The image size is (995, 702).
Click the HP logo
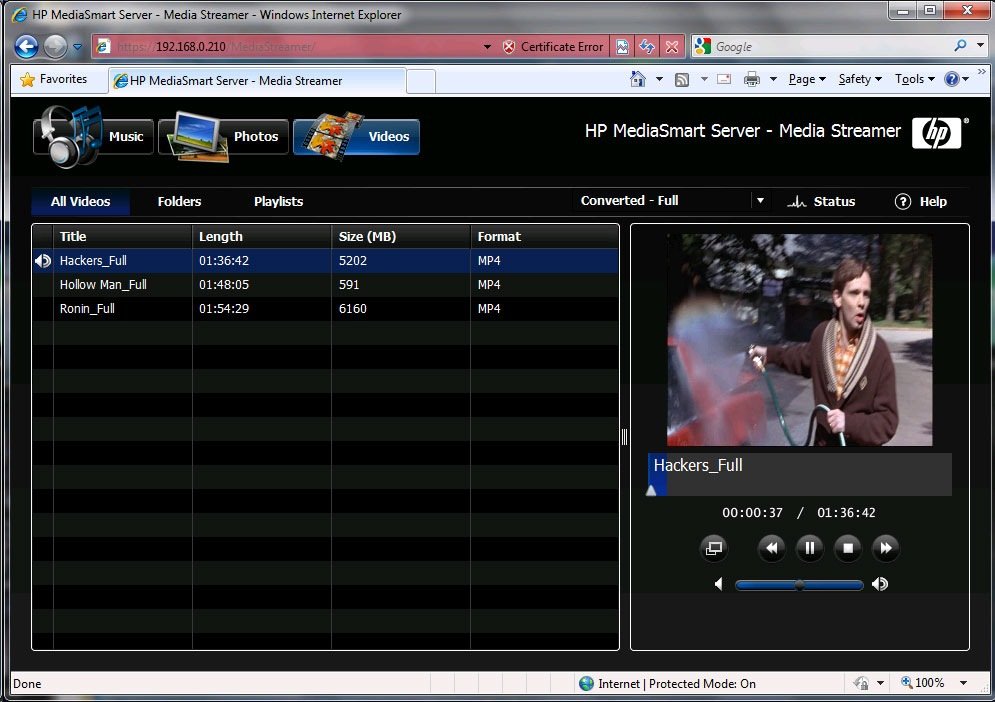[937, 133]
